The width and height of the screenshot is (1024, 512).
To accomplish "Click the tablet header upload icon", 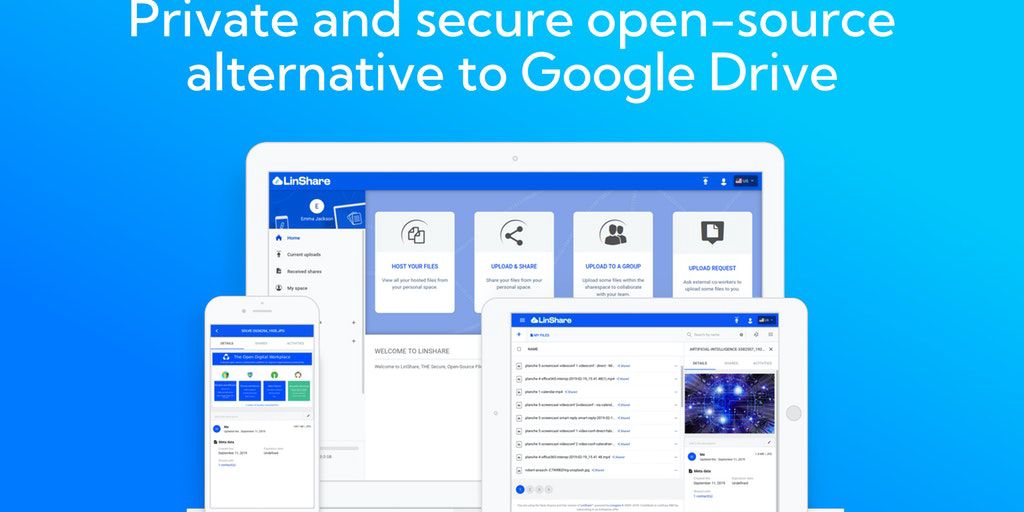I will [x=737, y=320].
